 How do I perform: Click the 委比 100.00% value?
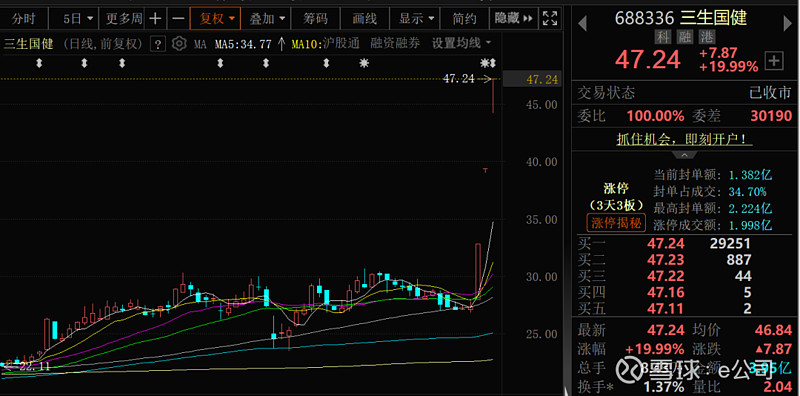pos(655,116)
